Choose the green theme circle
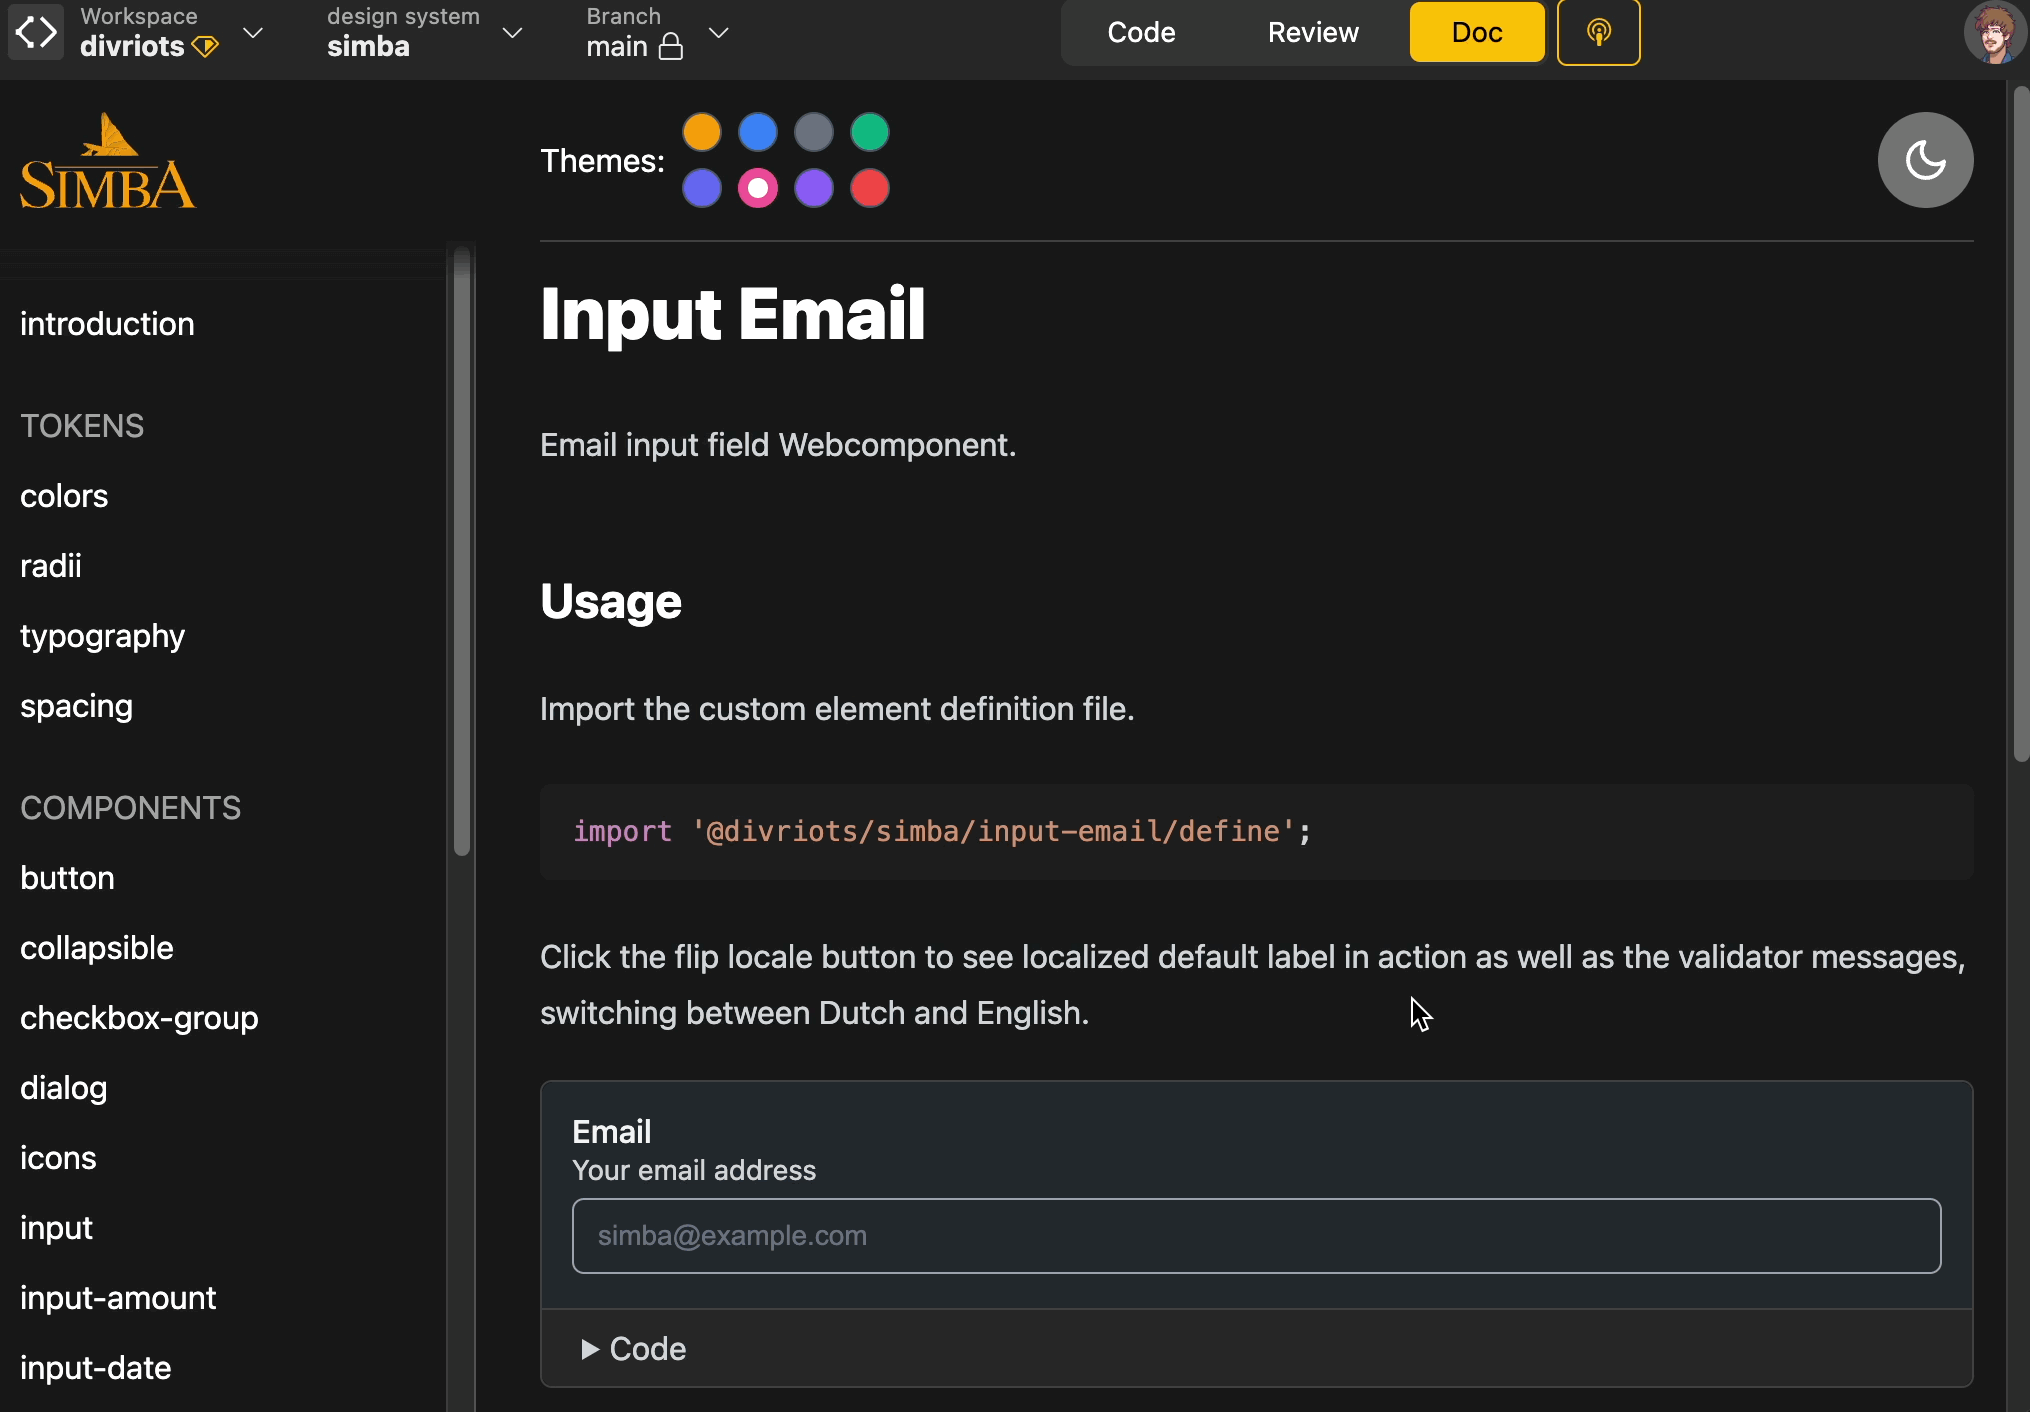 [870, 132]
